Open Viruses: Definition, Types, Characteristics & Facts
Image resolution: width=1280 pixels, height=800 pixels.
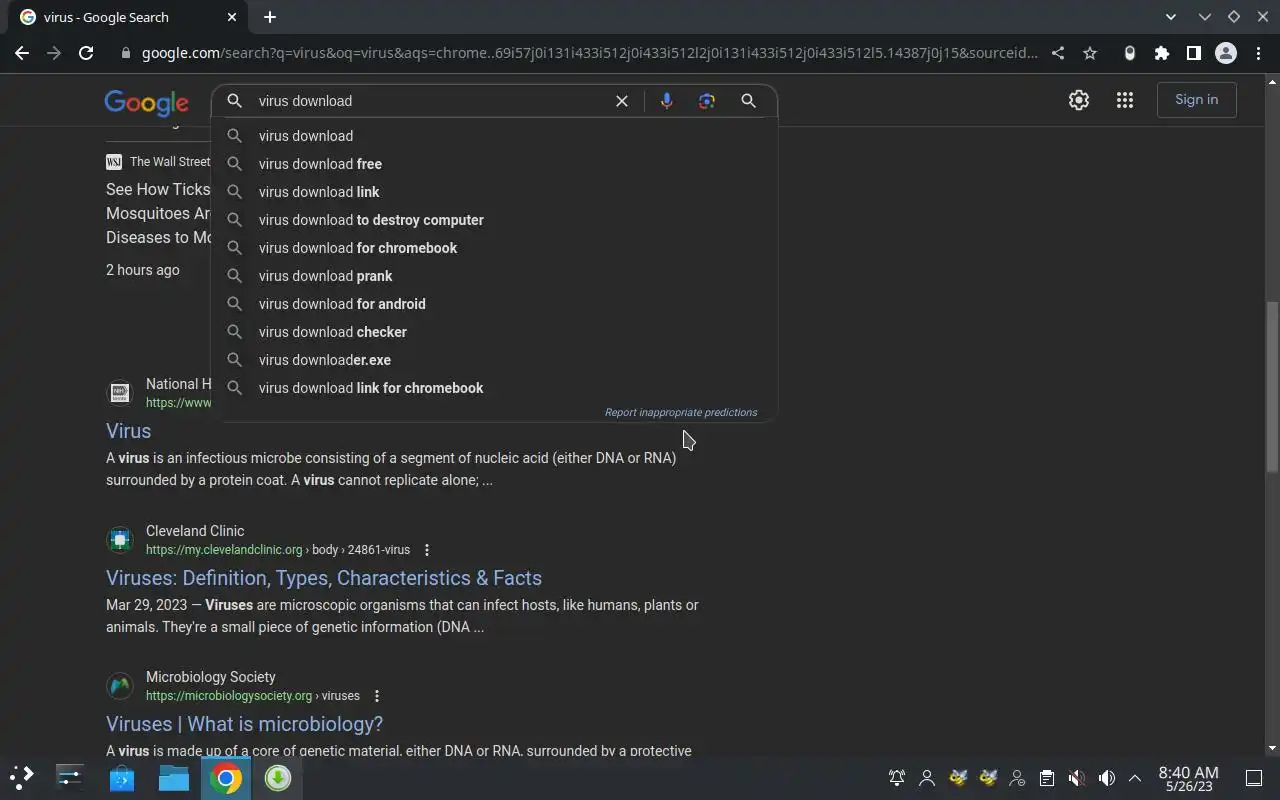click(x=324, y=578)
